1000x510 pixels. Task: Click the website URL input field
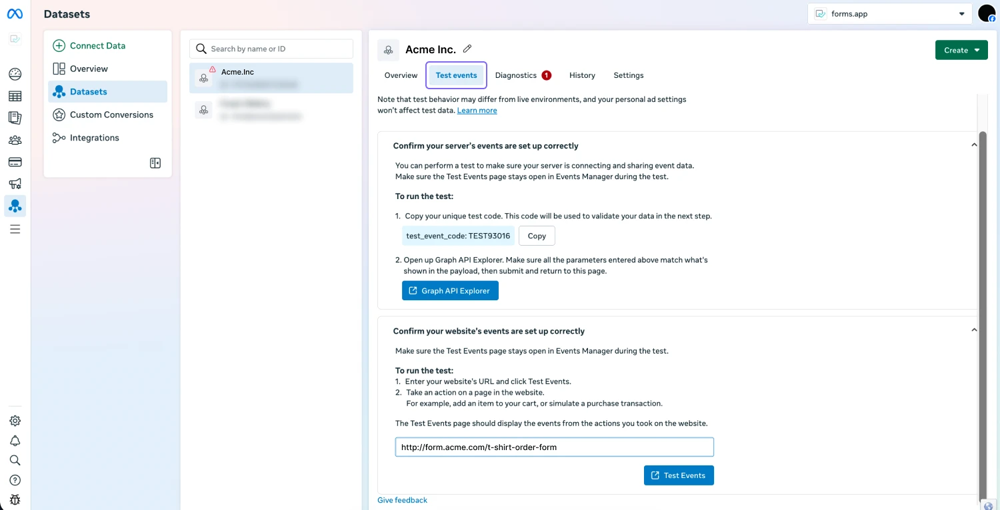[554, 447]
